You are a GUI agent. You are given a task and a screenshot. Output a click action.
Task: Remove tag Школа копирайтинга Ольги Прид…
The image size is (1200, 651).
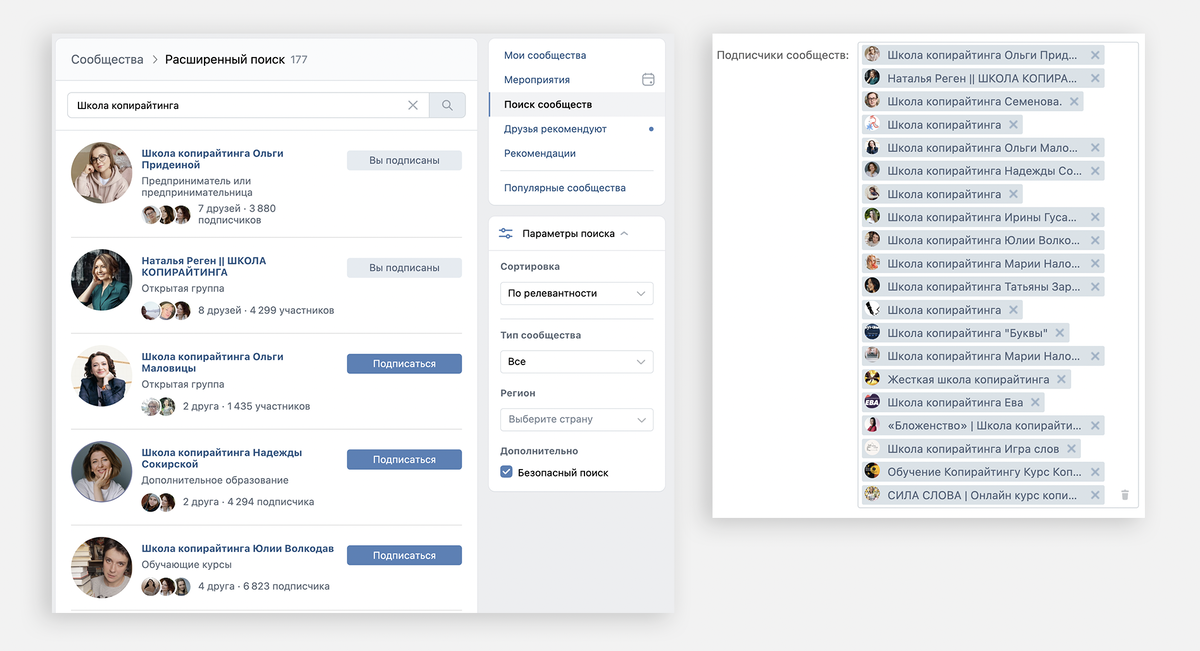(1095, 55)
